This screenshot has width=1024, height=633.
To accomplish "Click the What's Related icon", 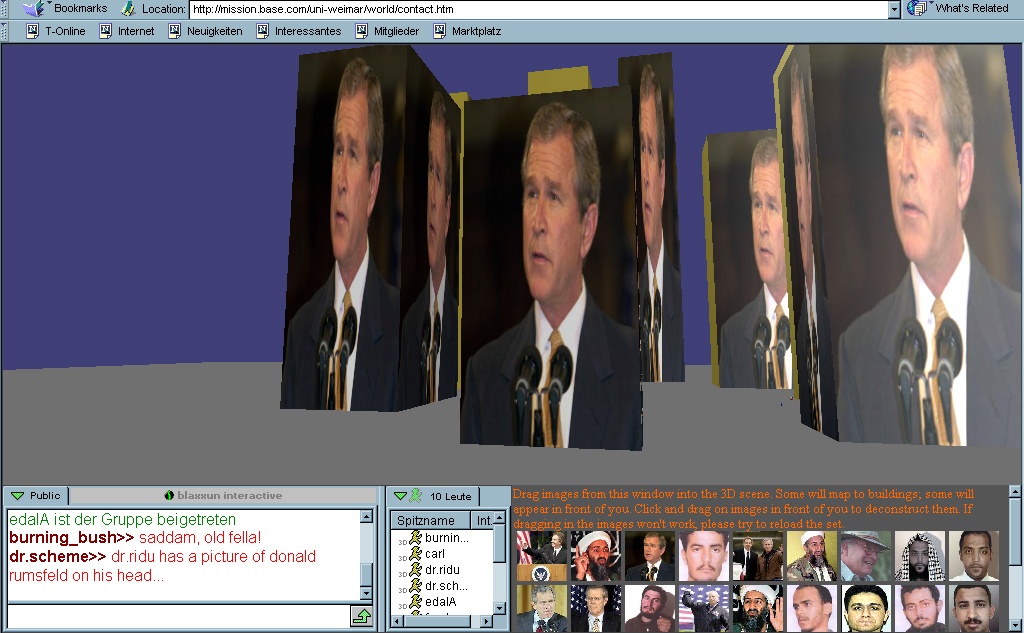I will [x=918, y=9].
